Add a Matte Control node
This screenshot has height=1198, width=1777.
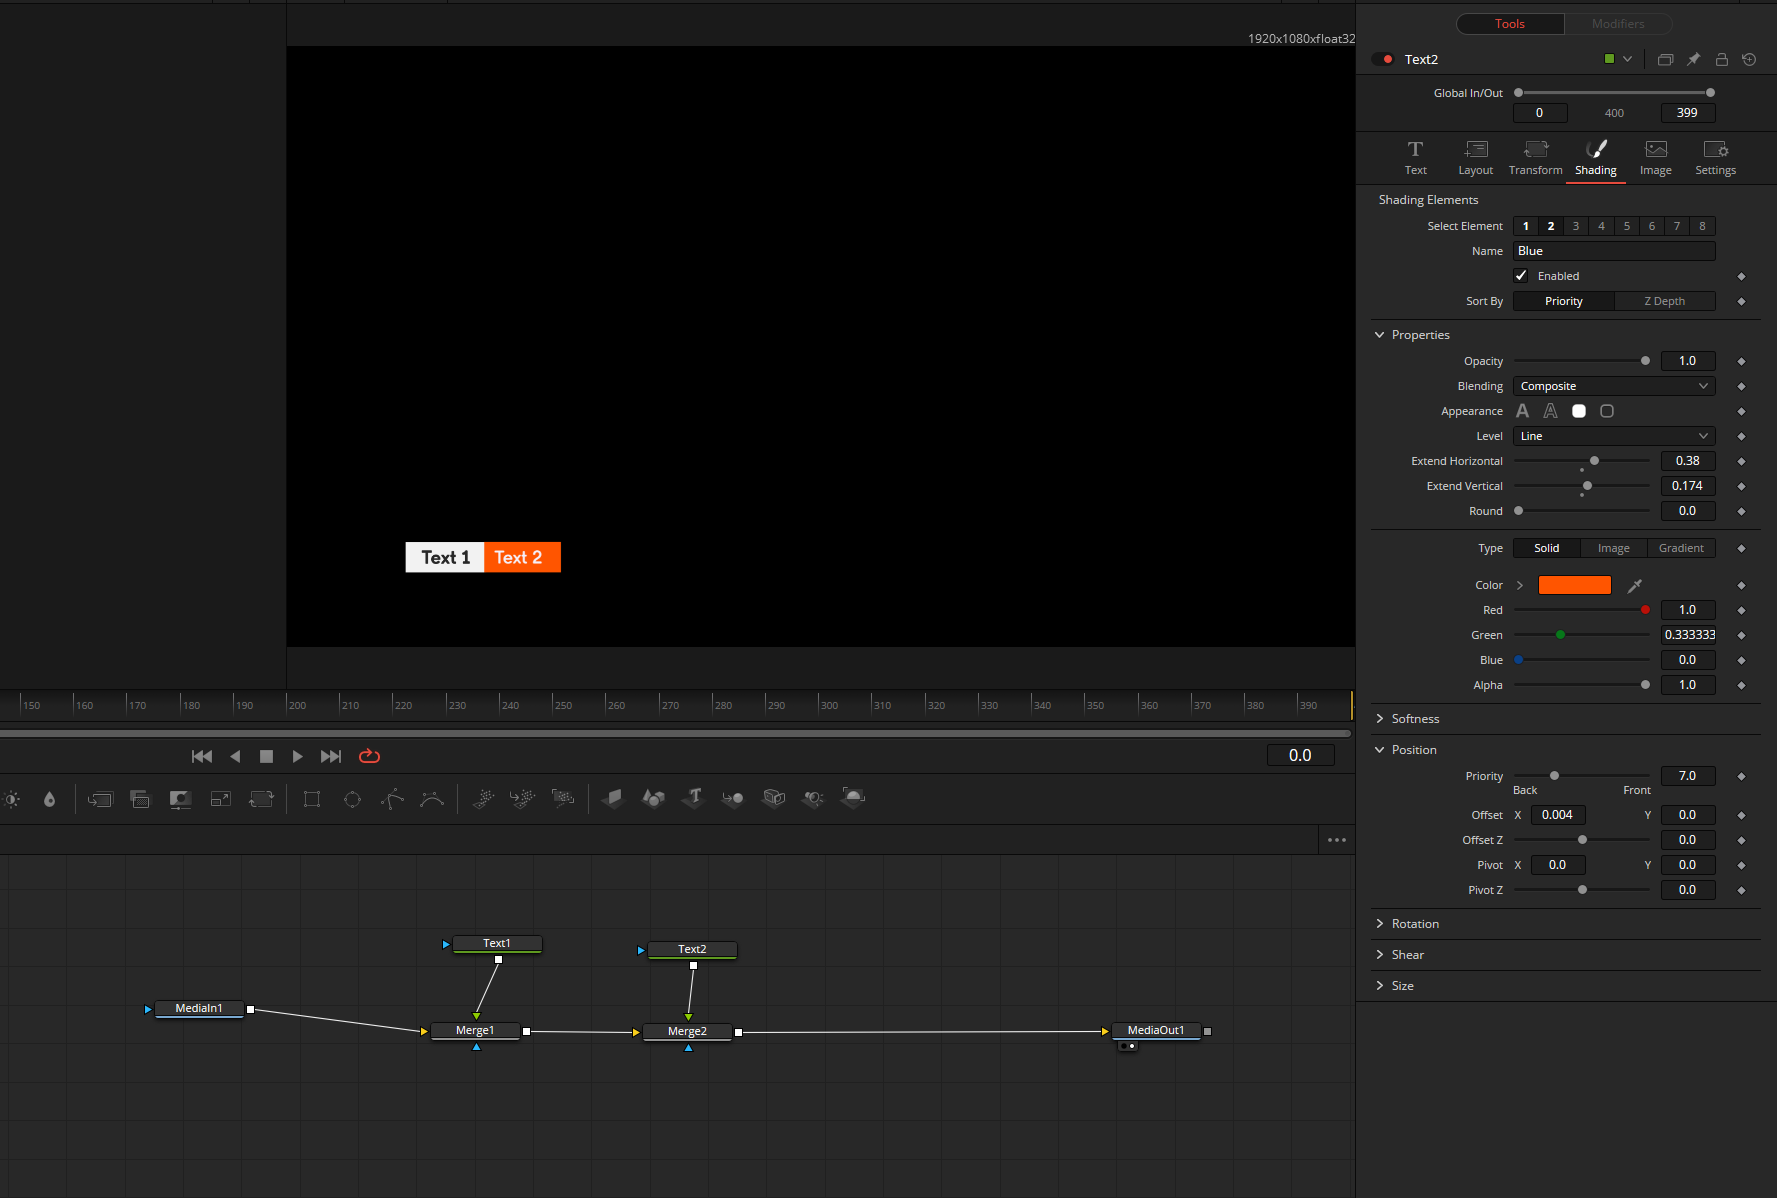coord(180,799)
